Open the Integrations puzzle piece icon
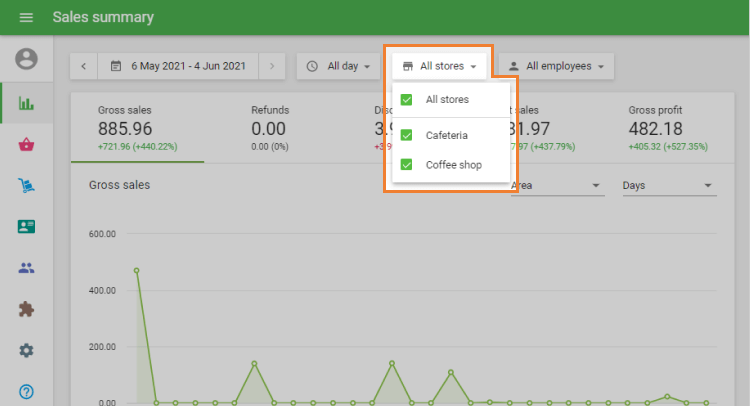Image resolution: width=750 pixels, height=406 pixels. (x=26, y=309)
